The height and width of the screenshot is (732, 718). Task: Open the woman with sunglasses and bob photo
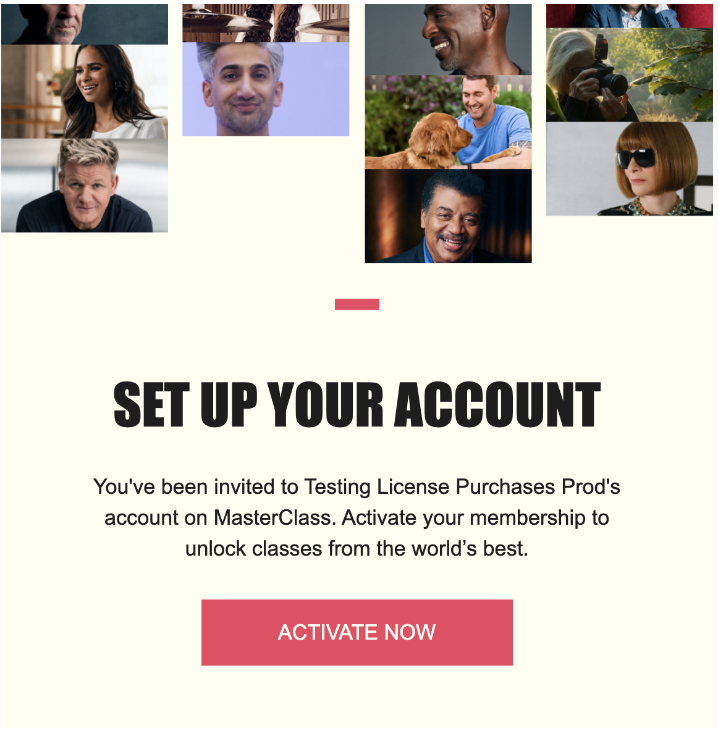click(x=629, y=169)
